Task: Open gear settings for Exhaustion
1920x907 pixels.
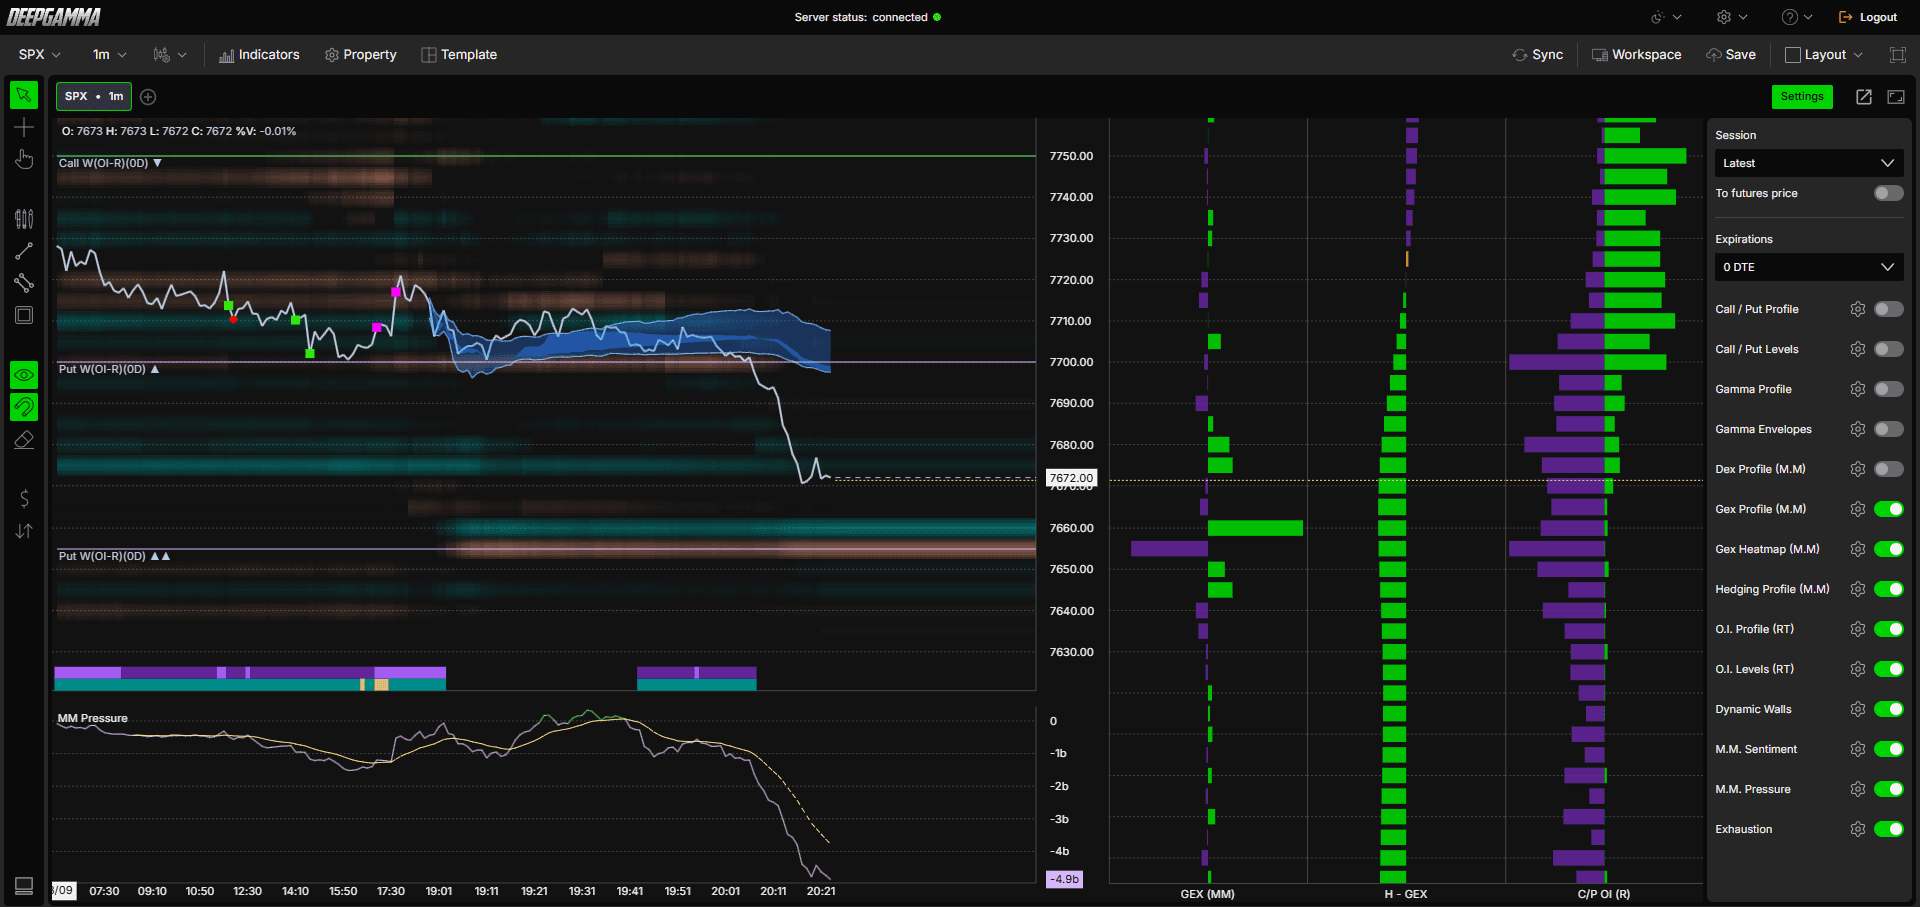Action: [1858, 829]
